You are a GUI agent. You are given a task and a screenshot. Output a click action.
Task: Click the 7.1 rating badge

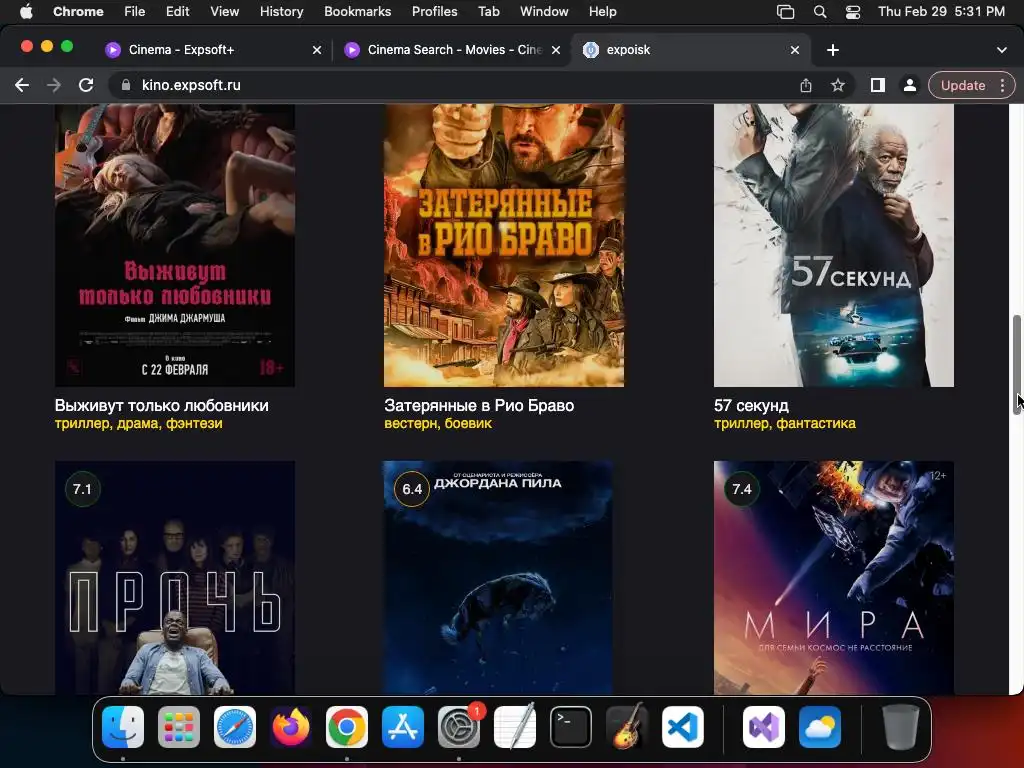(x=82, y=489)
